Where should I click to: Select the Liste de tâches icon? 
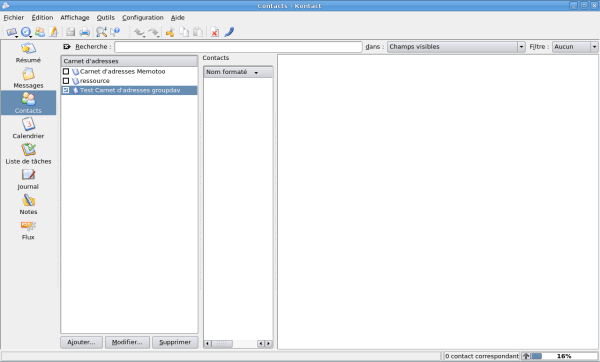[28, 154]
